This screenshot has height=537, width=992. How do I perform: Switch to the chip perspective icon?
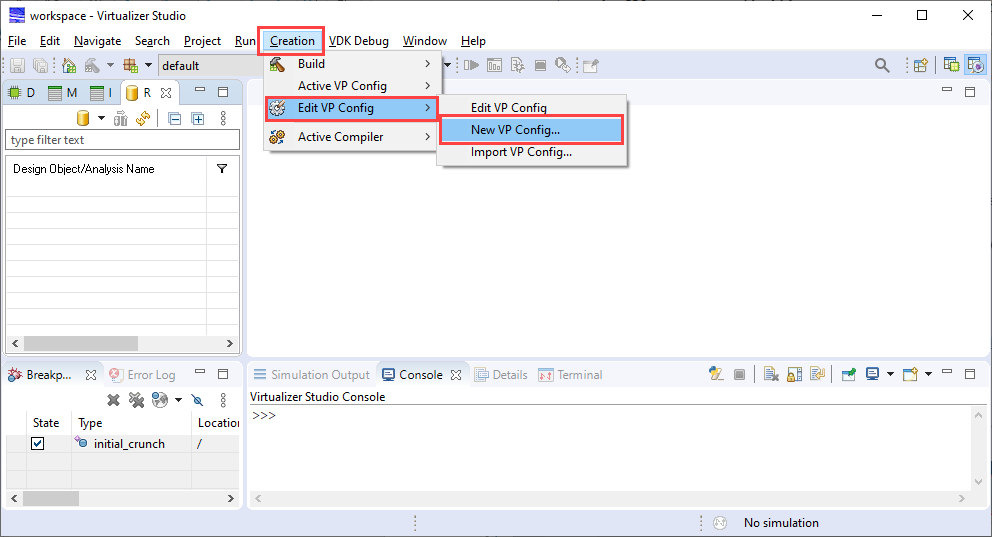(x=951, y=65)
